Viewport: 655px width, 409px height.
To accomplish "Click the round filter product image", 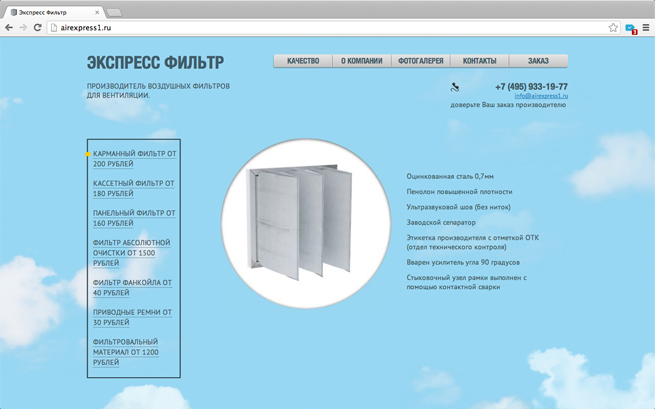I will (306, 224).
